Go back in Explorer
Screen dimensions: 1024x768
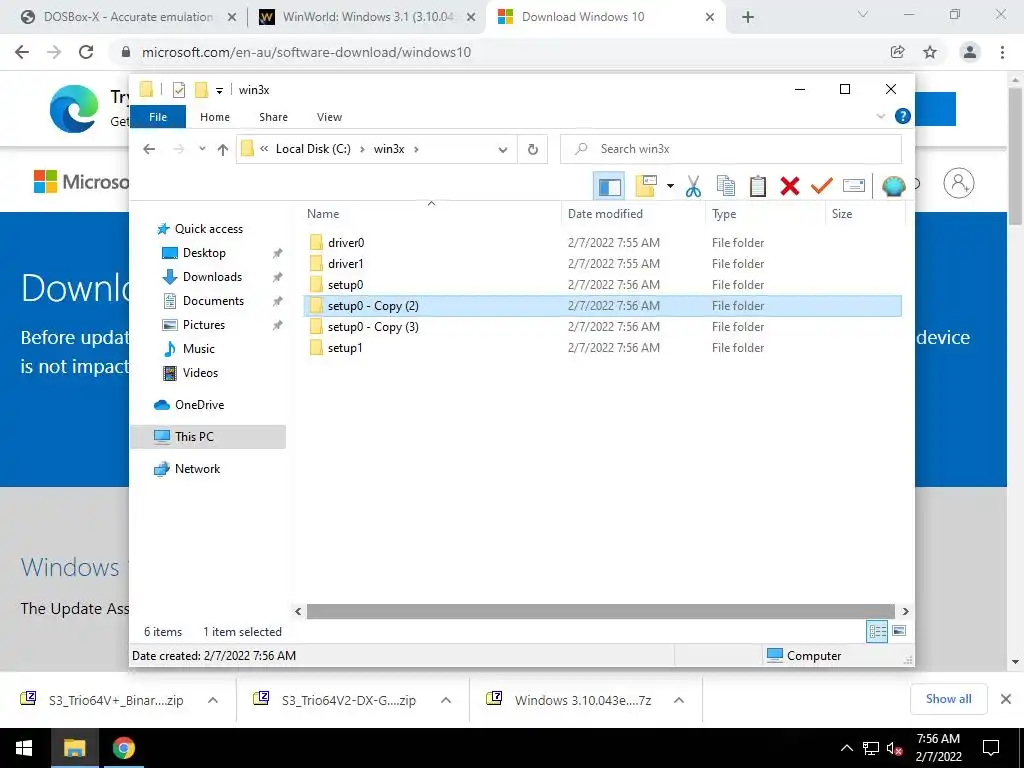[x=149, y=149]
